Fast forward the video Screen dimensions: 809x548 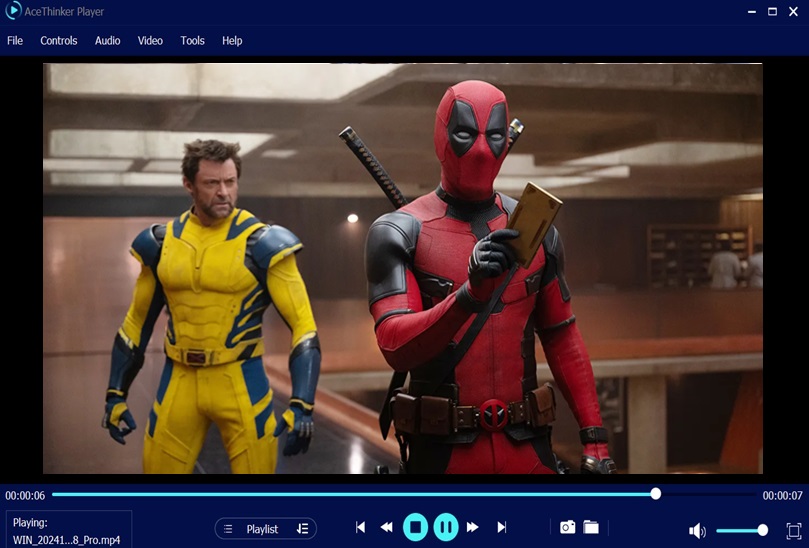(473, 527)
